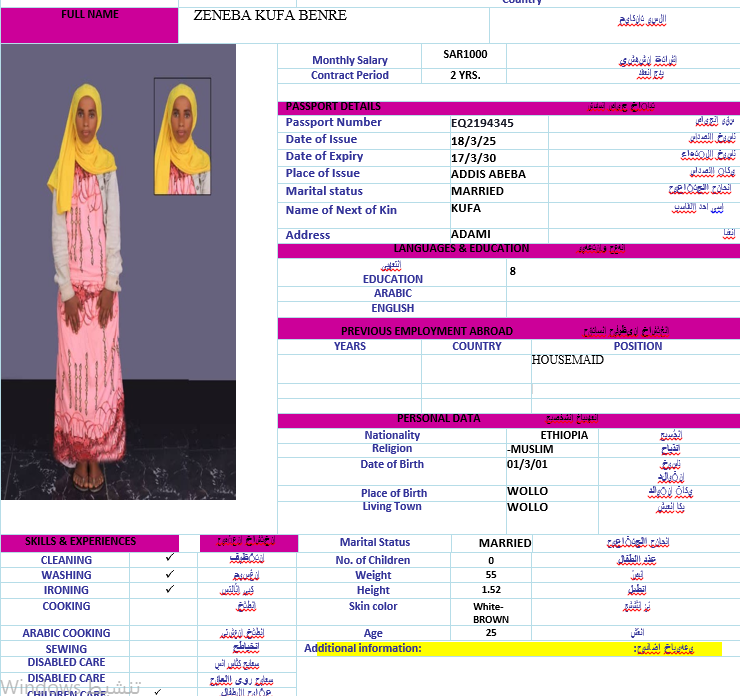
Task: Click WOLLO in Place of Birth row
Action: pos(527,491)
